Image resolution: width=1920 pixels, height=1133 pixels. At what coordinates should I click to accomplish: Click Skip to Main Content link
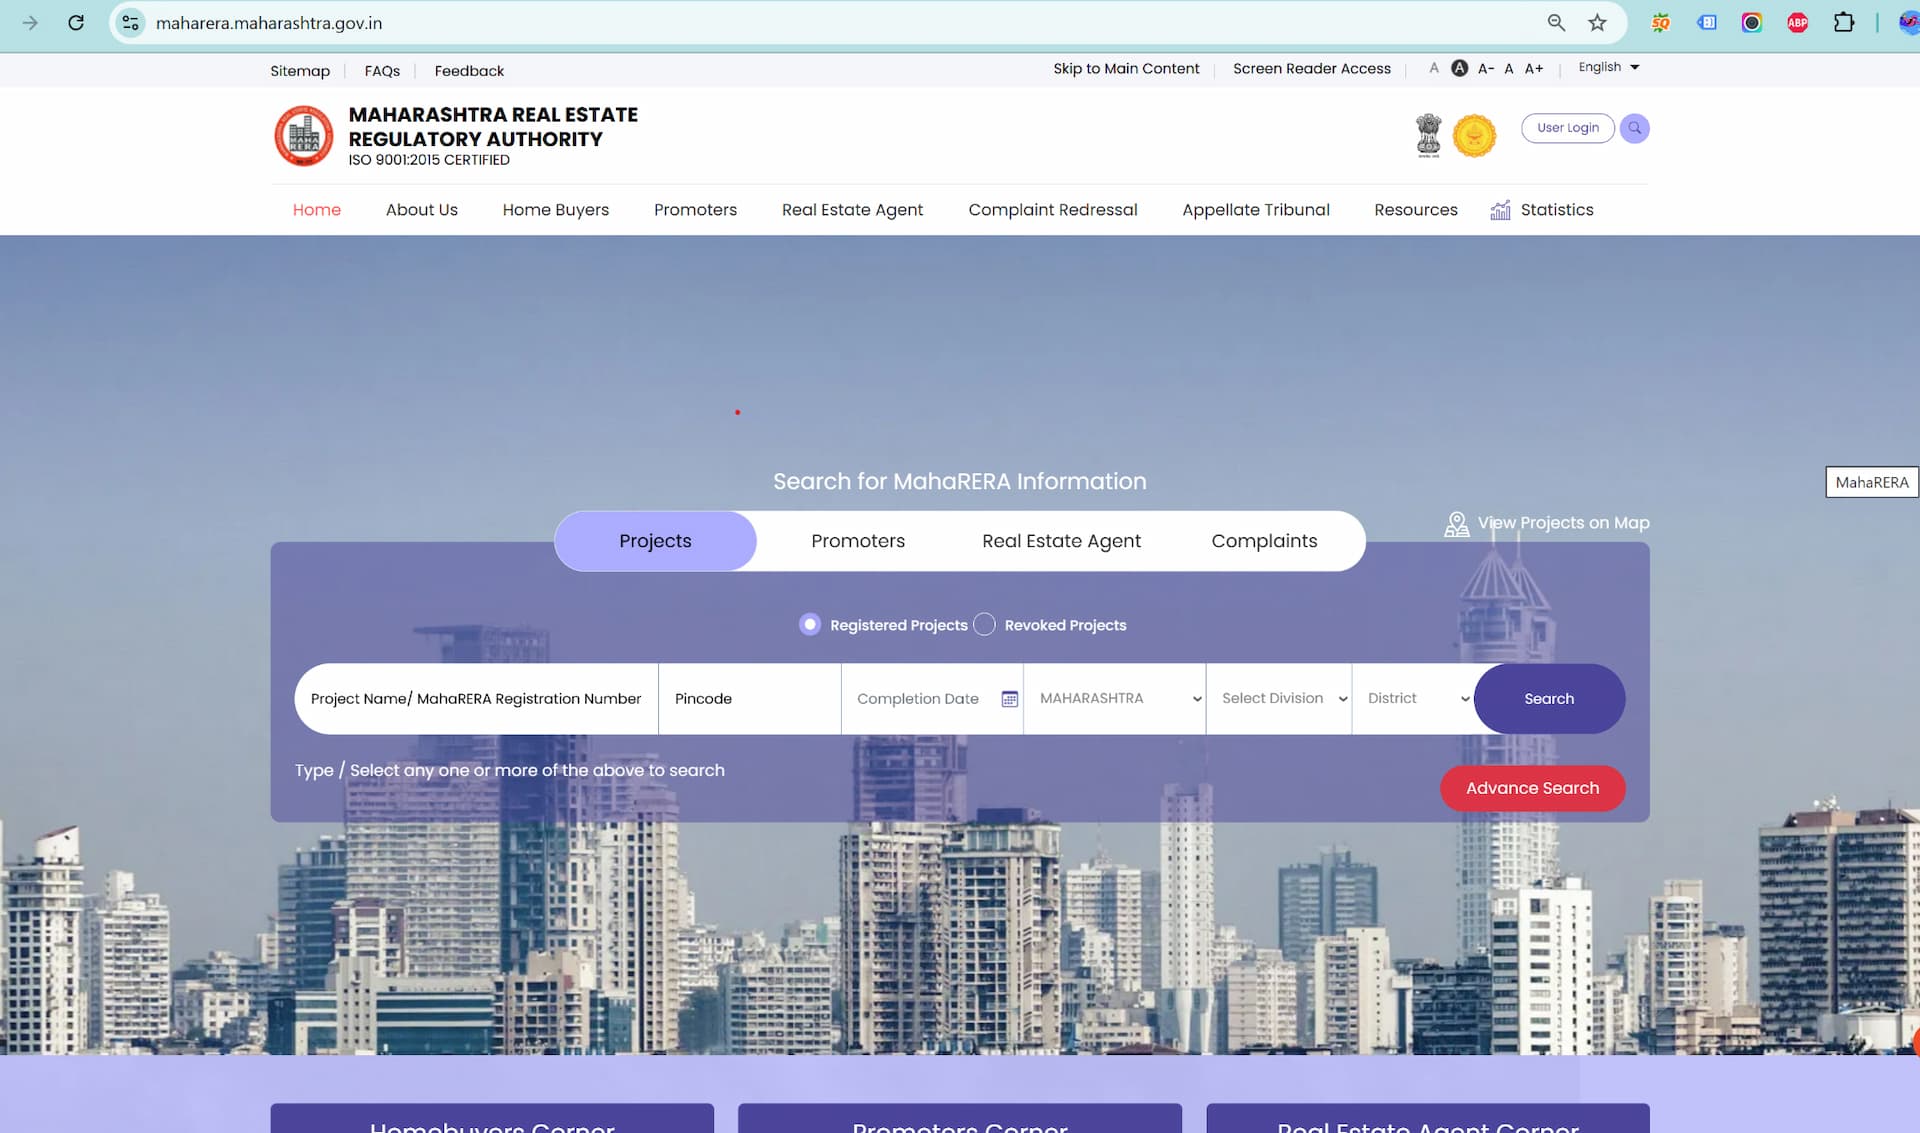[1126, 68]
